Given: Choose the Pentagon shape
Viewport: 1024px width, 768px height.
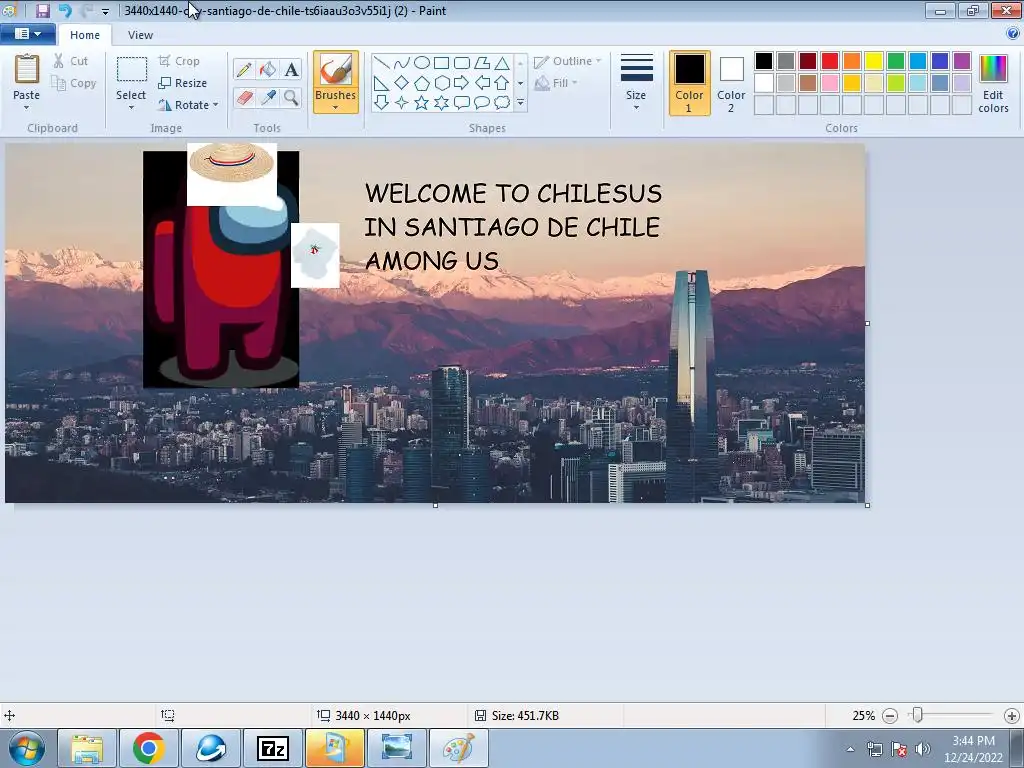Looking at the screenshot, I should point(422,83).
